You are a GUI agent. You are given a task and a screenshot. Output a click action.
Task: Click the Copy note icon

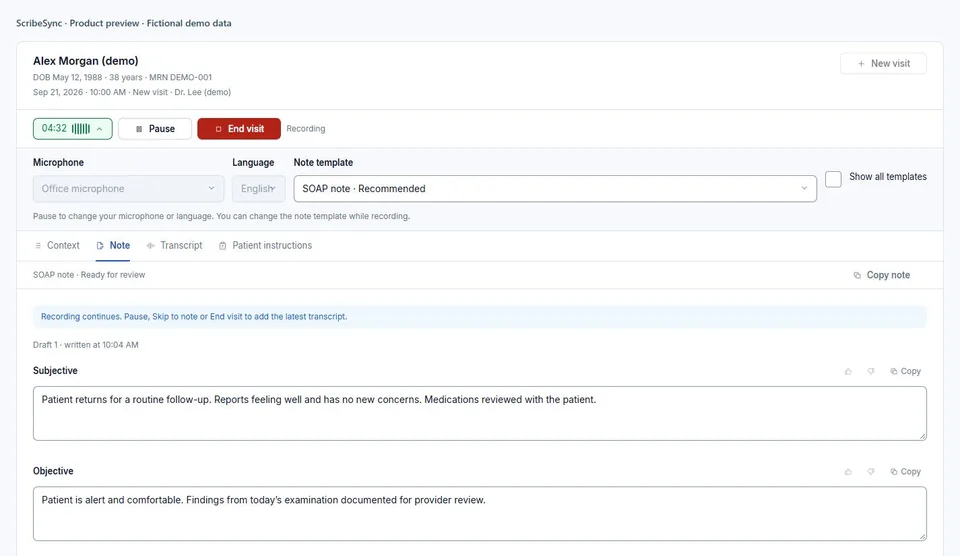click(857, 276)
